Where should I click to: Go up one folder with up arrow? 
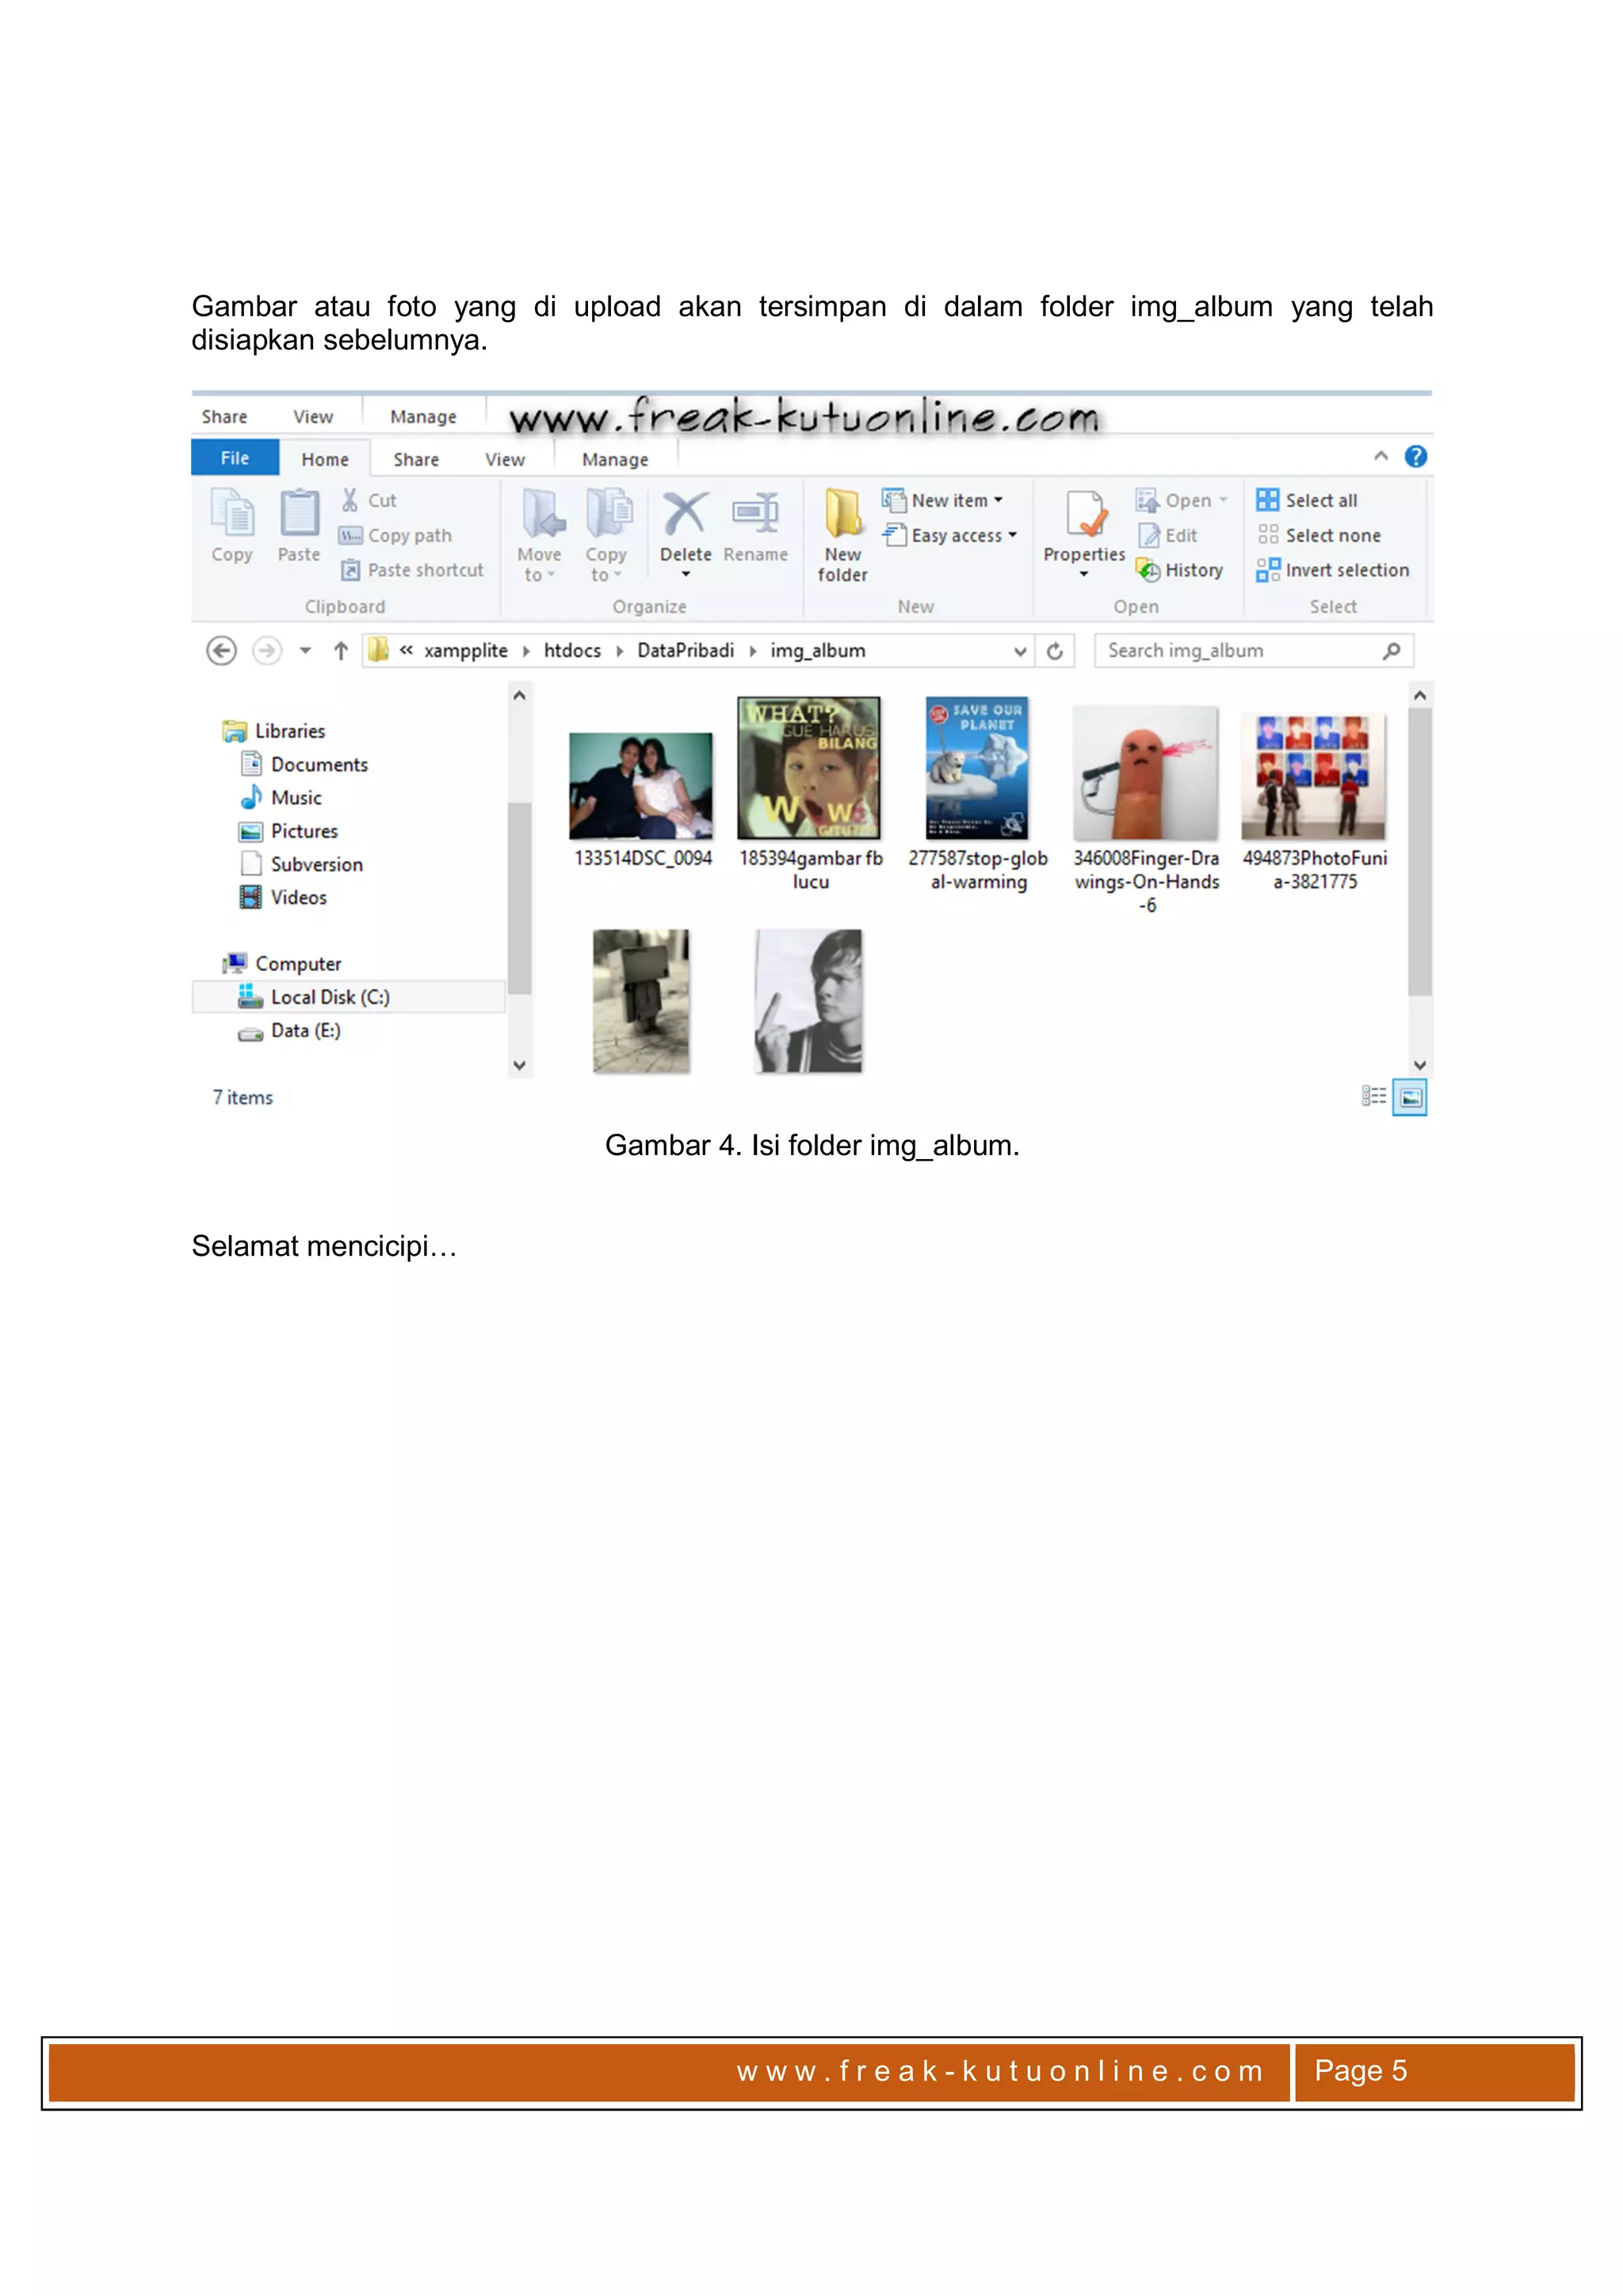point(341,651)
